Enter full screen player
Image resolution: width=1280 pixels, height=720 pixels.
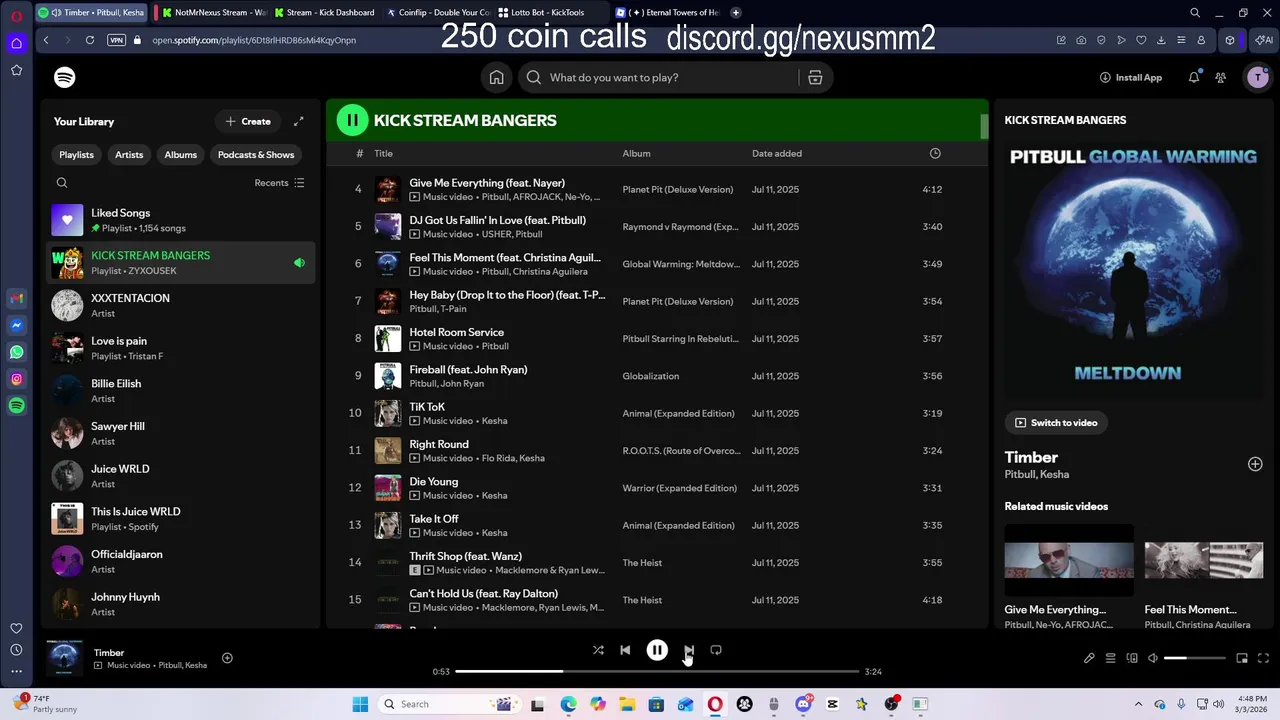coord(1263,658)
